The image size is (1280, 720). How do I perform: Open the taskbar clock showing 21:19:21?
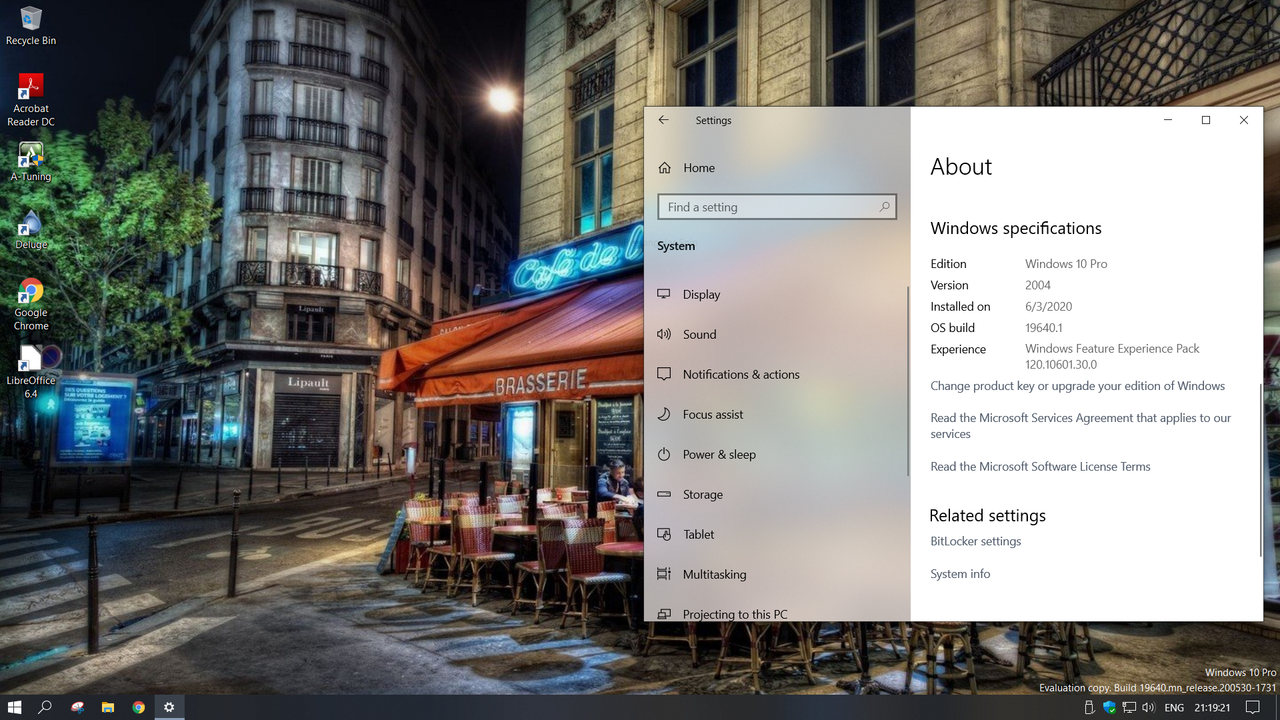(1212, 707)
